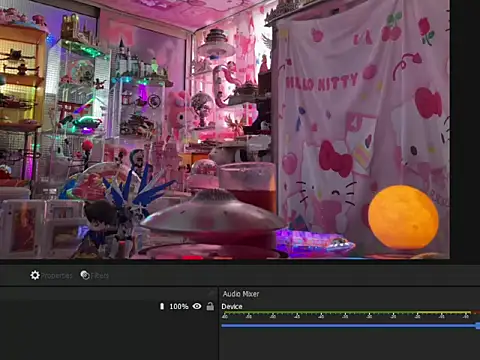Viewport: 480px width, 360px height.
Task: Click the video preview canvas
Action: [225, 129]
